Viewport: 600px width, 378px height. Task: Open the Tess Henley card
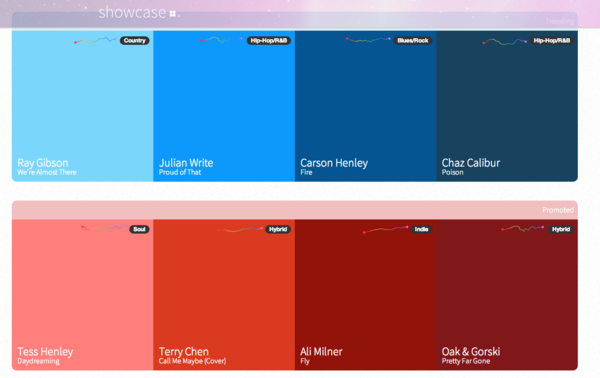pos(83,295)
